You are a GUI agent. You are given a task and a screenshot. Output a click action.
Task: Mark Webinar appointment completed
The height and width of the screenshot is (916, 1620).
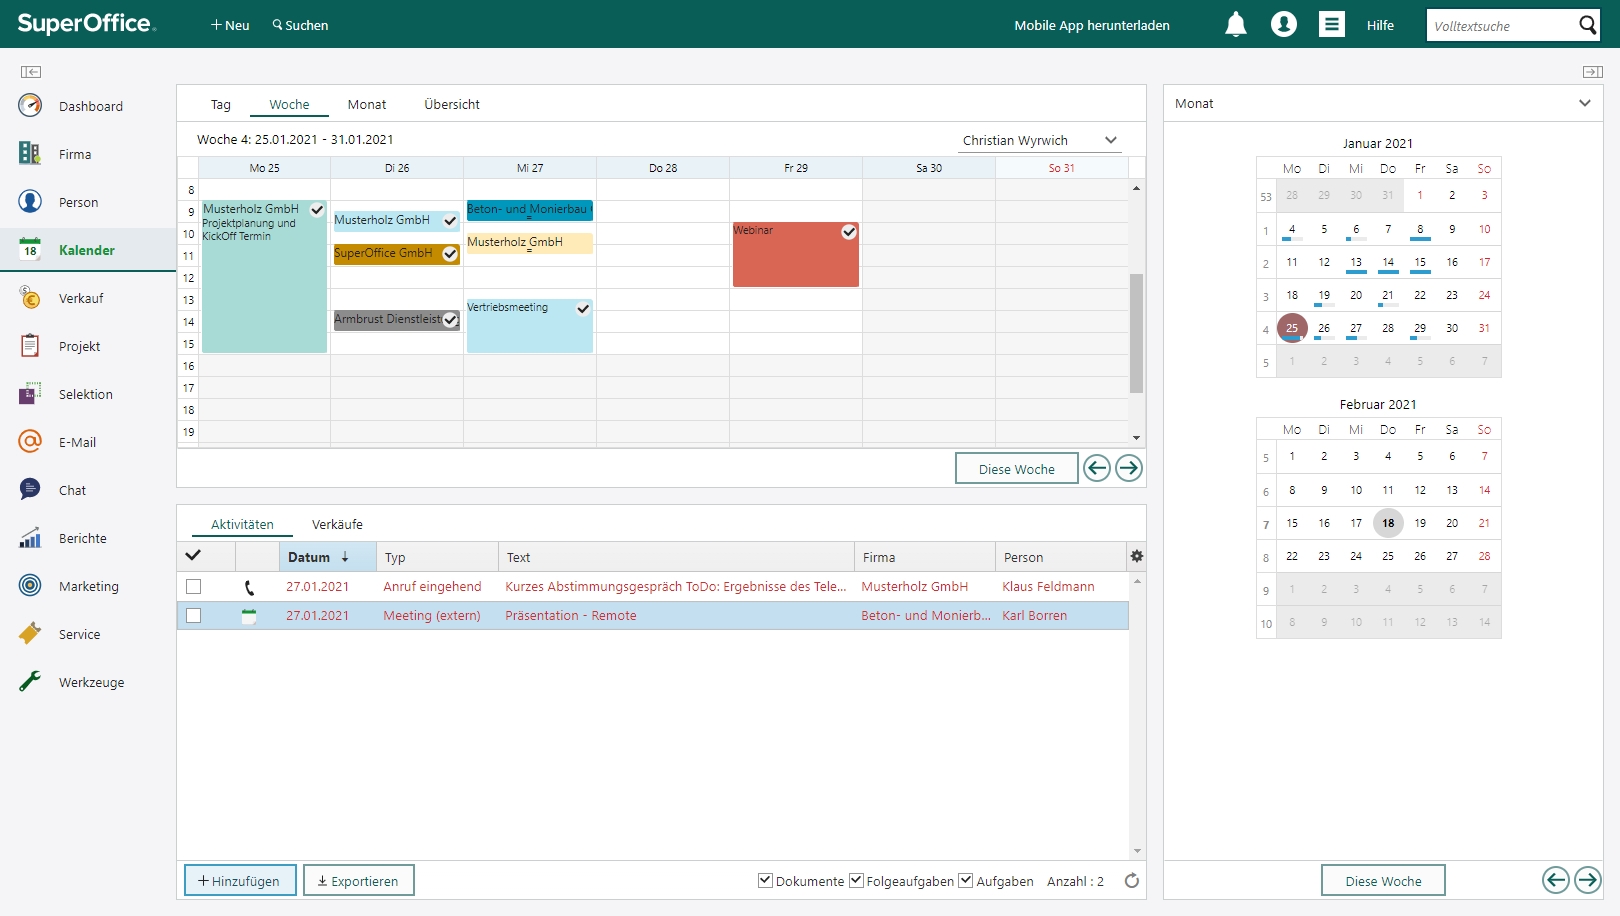click(x=849, y=232)
